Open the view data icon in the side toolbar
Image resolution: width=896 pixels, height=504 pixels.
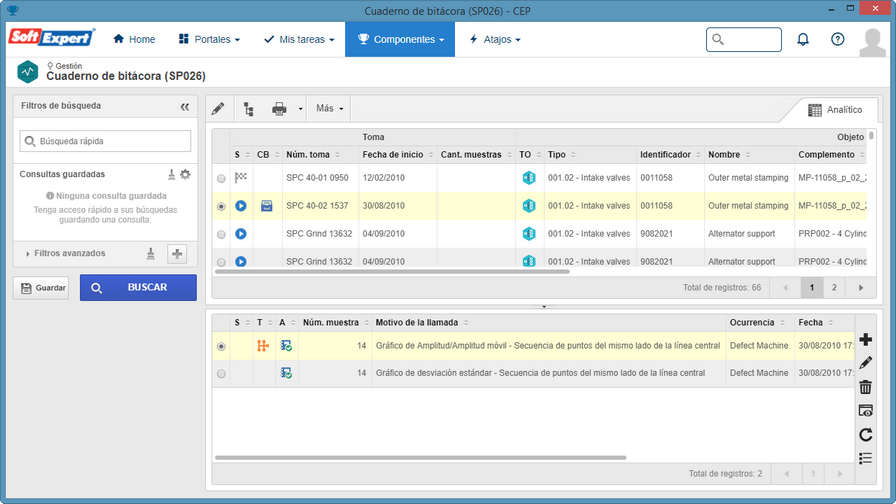pos(865,411)
